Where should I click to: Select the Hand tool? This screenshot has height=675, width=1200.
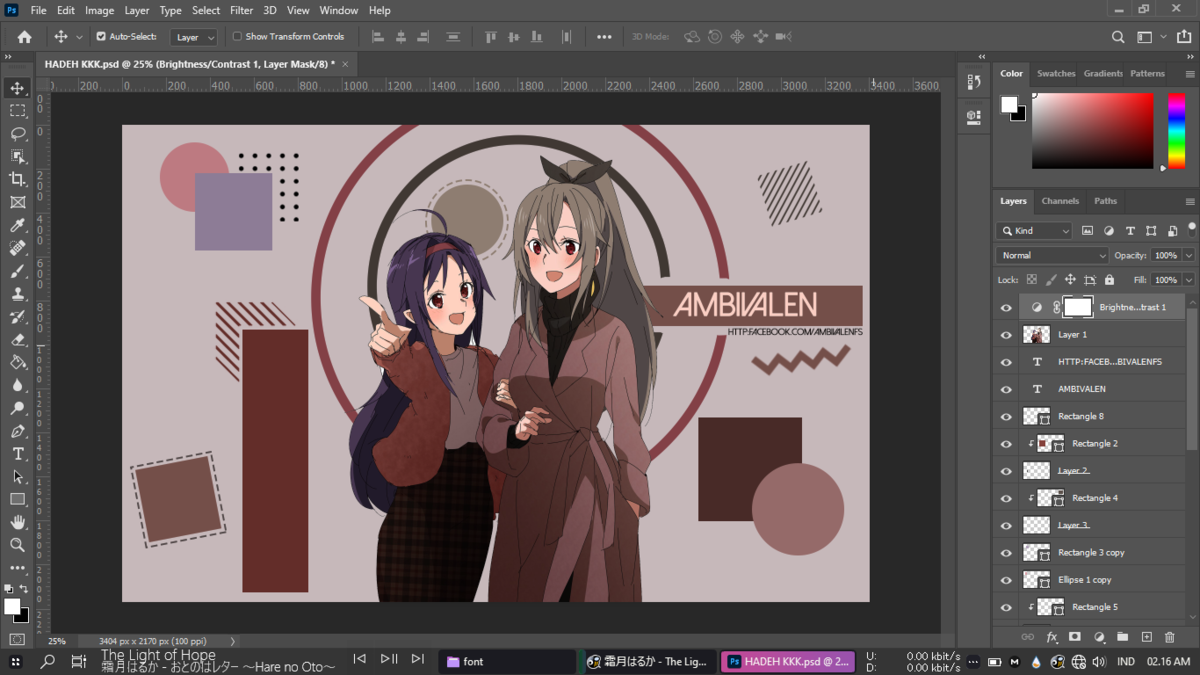coord(17,522)
